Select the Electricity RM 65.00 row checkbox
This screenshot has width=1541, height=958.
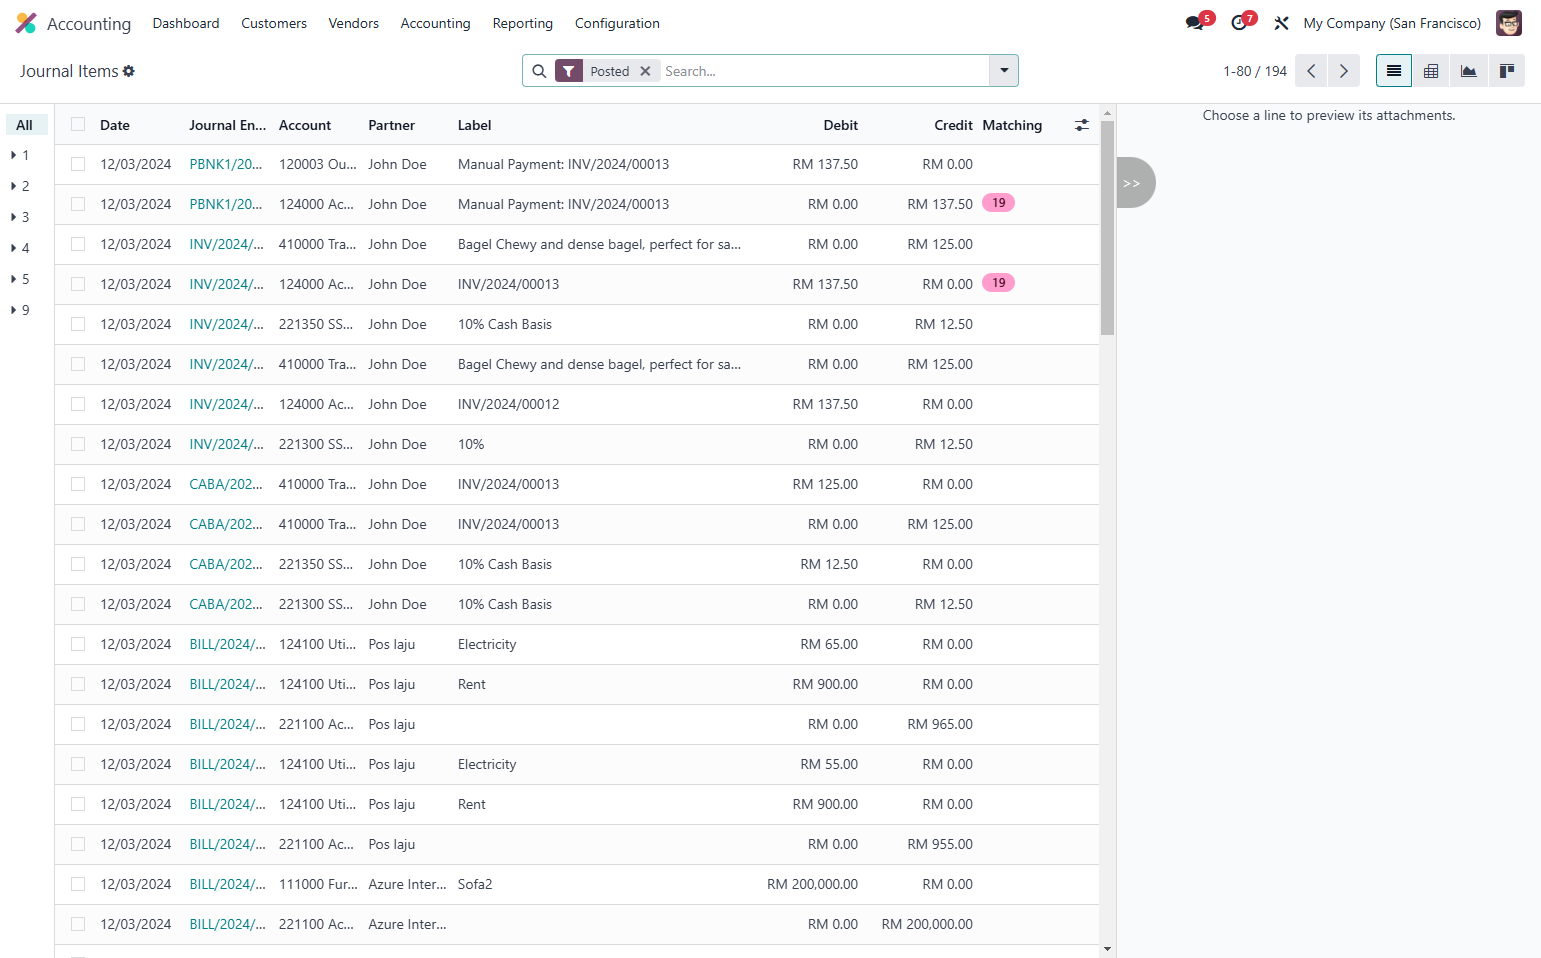[78, 644]
